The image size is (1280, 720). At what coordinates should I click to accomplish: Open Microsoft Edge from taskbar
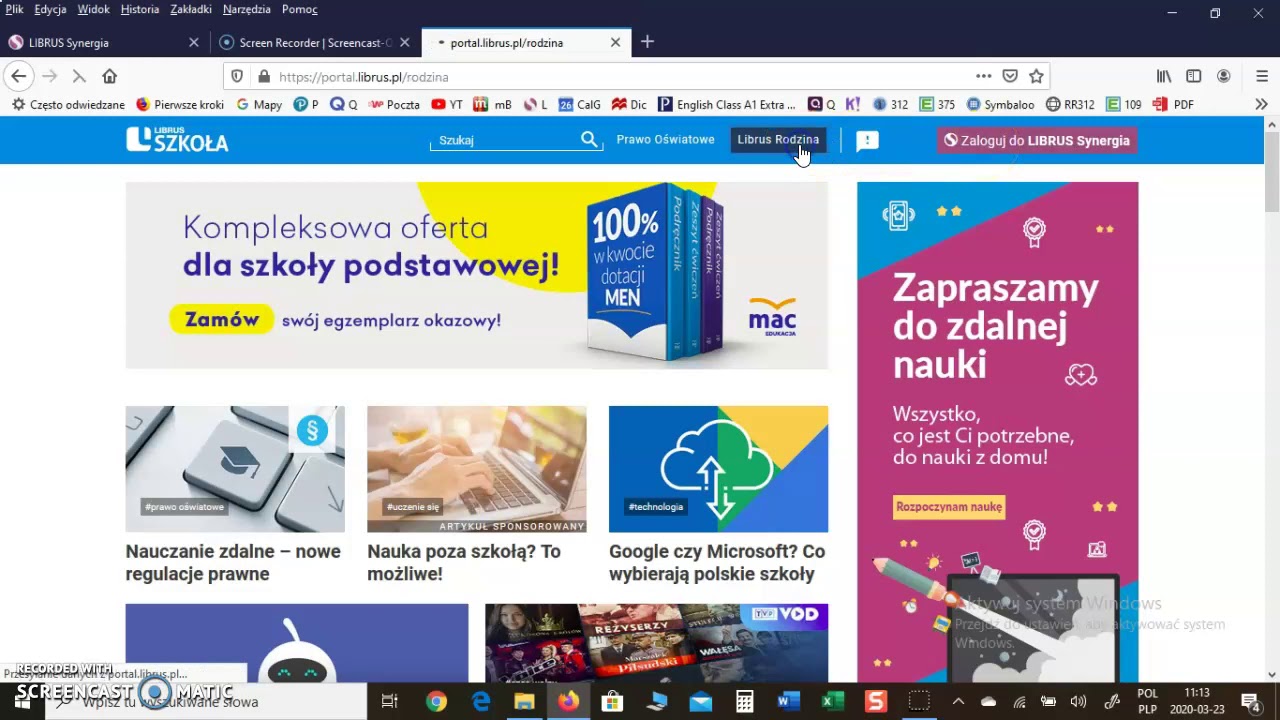coord(481,702)
